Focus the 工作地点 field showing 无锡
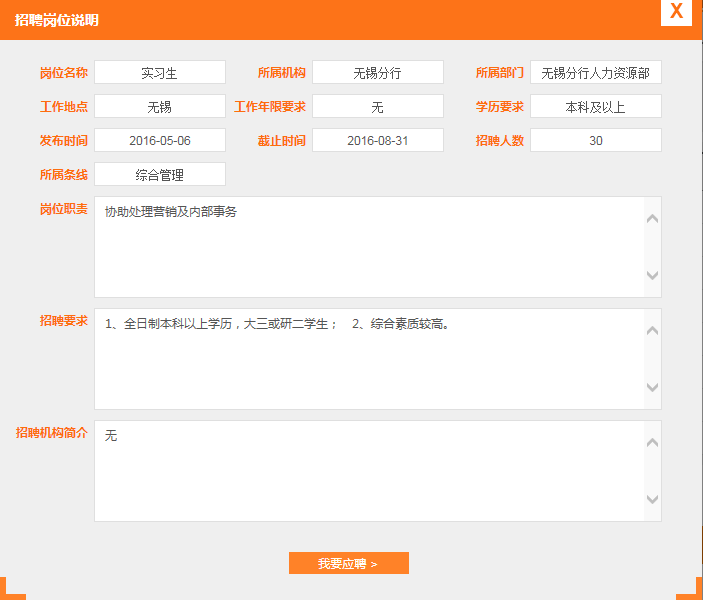This screenshot has height=600, width=703. point(160,107)
